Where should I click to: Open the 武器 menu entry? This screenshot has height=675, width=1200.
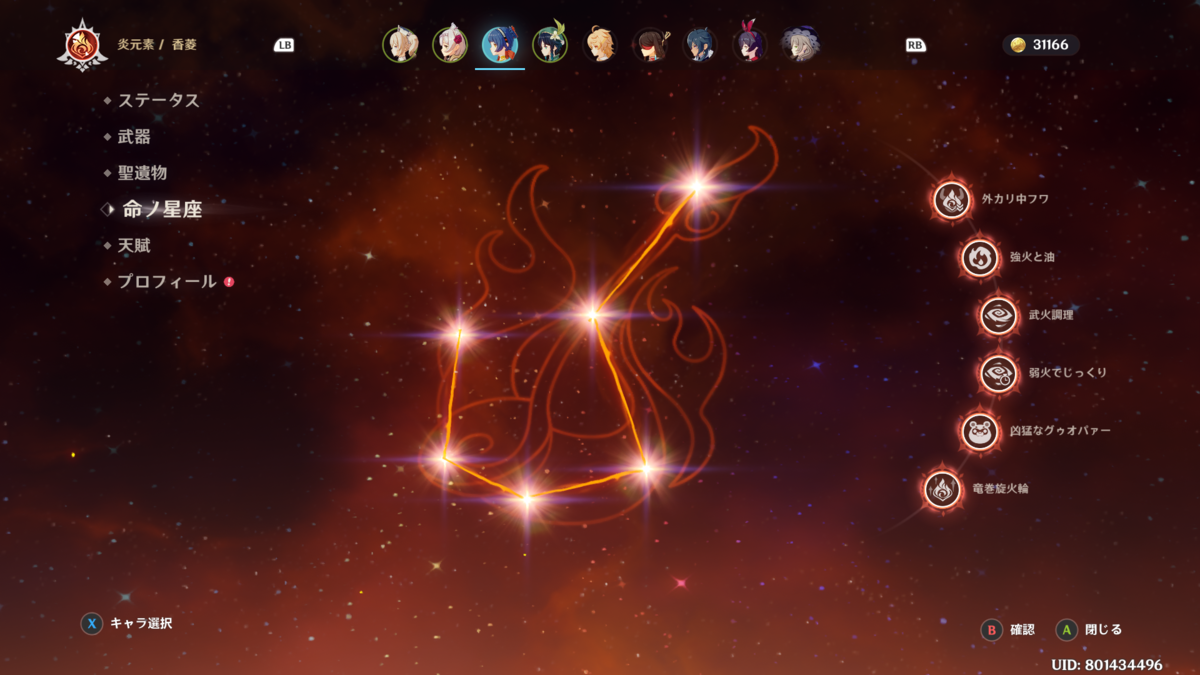coord(134,137)
